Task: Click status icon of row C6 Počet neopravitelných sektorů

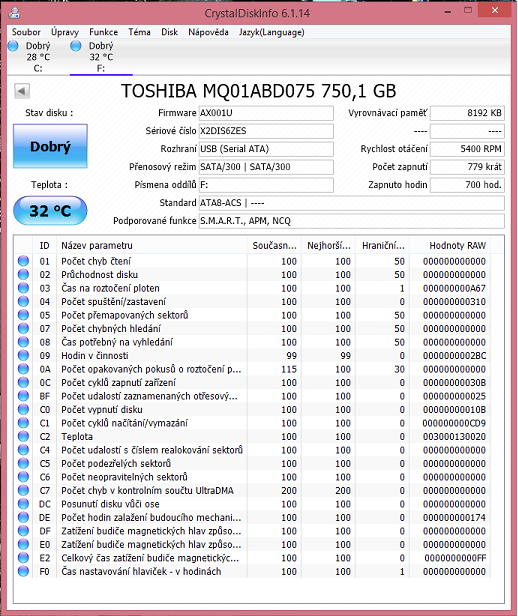Action: click(24, 477)
